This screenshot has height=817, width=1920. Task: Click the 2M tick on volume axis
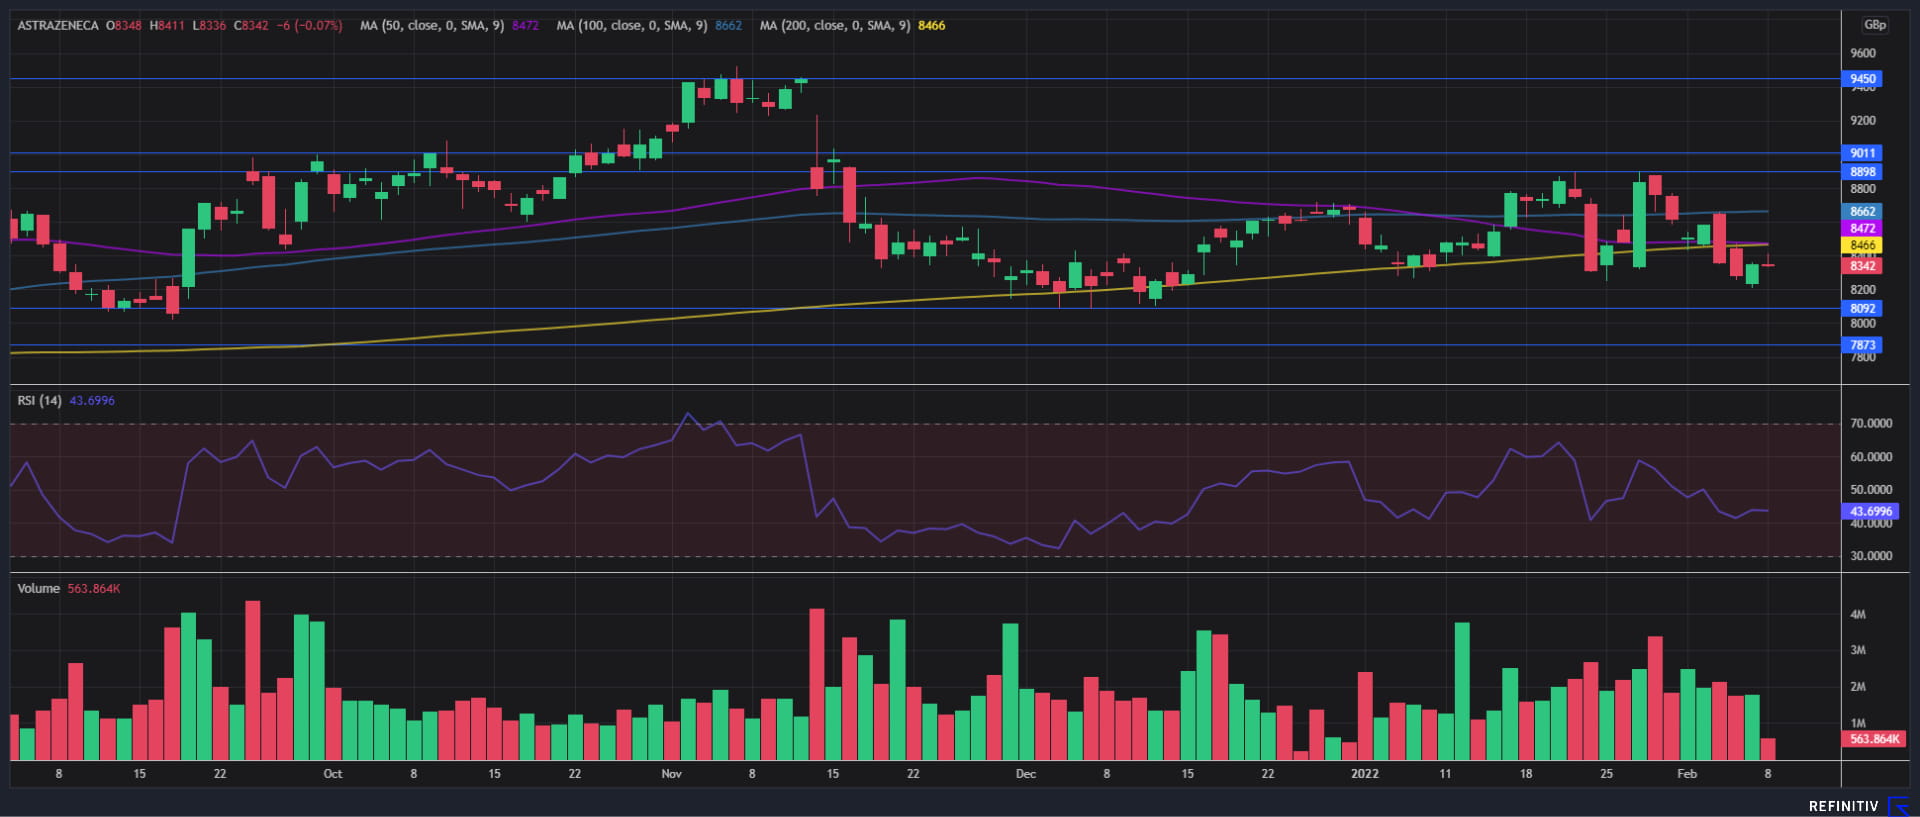1857,687
